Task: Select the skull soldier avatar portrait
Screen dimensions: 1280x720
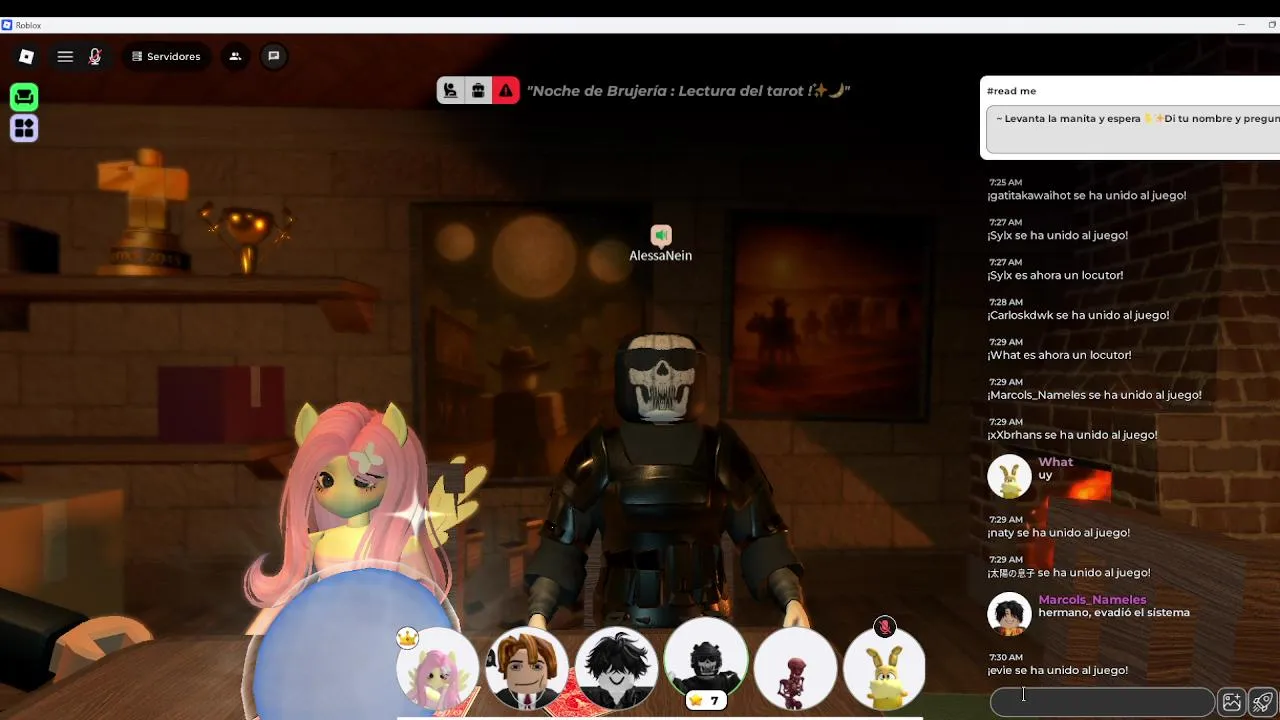Action: [706, 660]
